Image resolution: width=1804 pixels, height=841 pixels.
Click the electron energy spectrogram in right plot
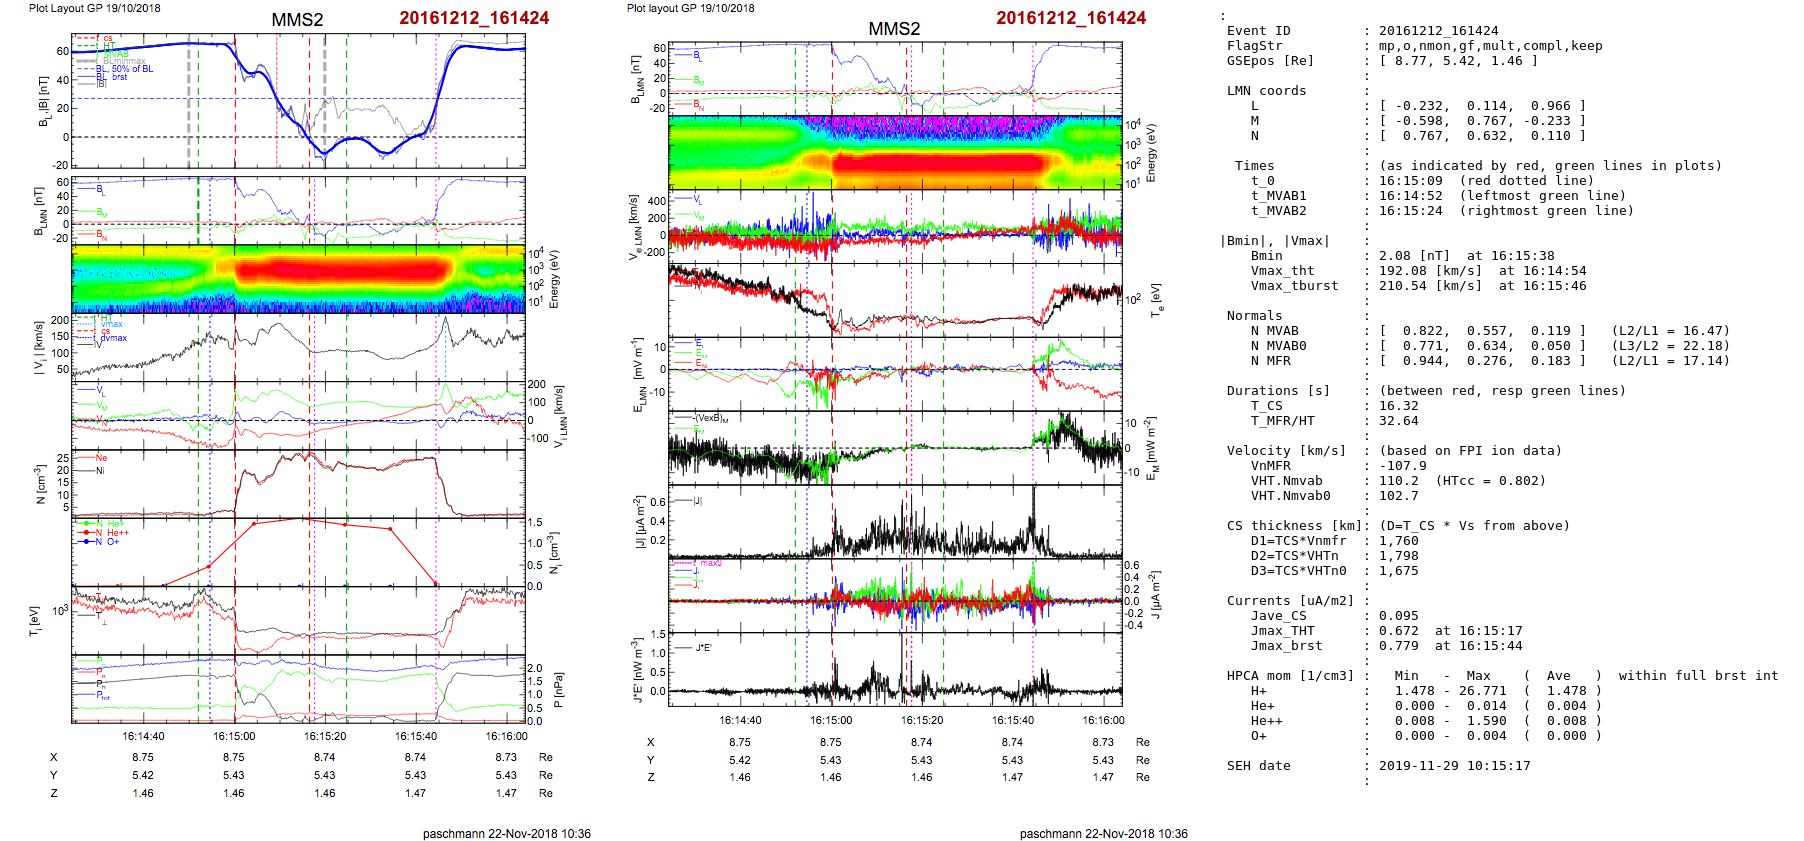[x=894, y=152]
